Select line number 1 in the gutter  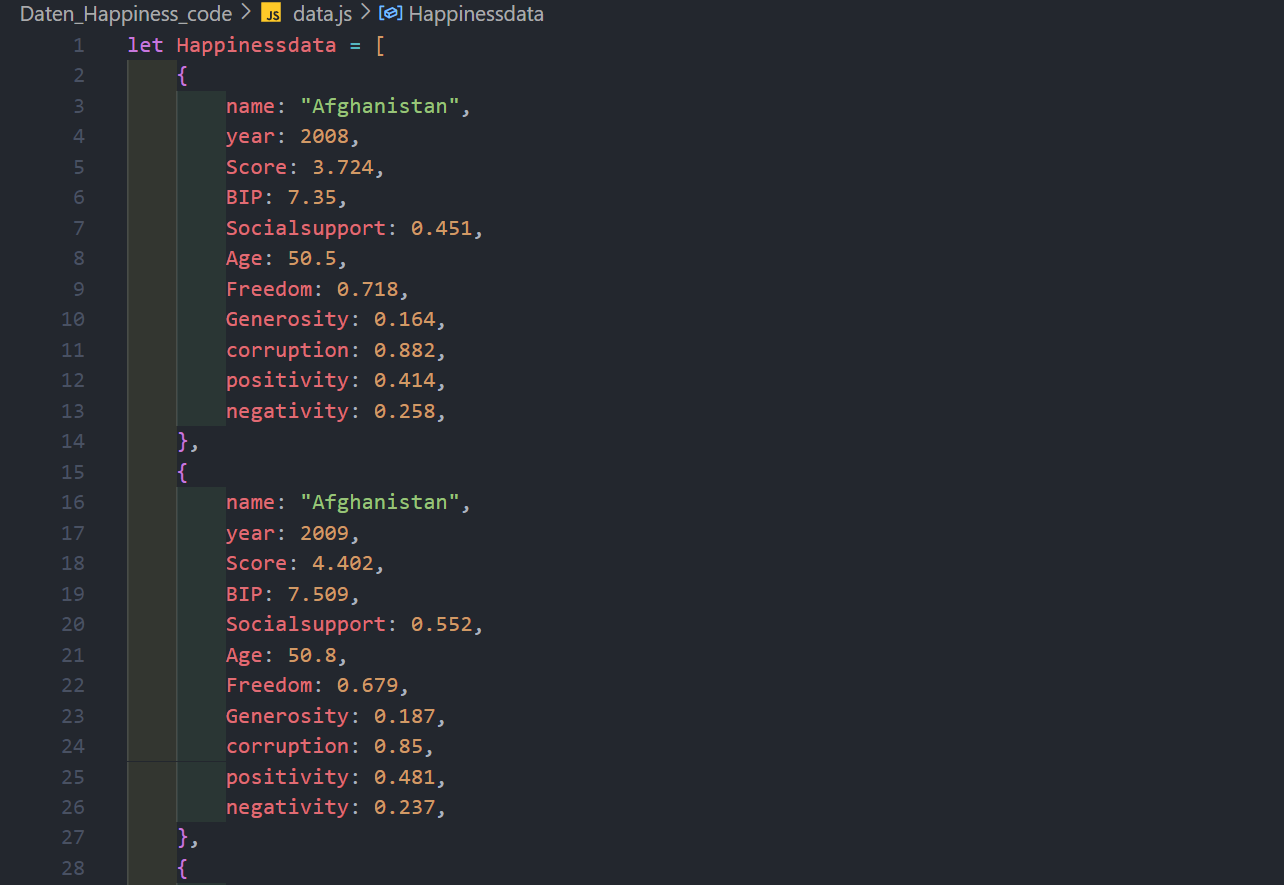pos(78,45)
